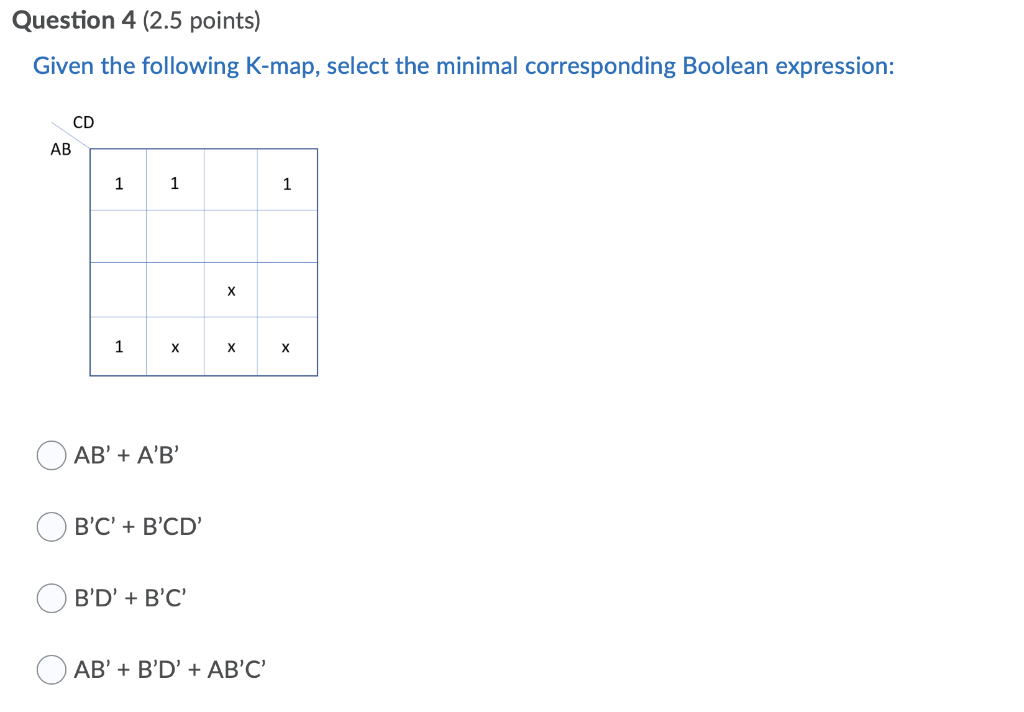Image resolution: width=1024 pixels, height=712 pixels.
Task: Click the B'D' + B'C' answer text
Action: (x=129, y=598)
